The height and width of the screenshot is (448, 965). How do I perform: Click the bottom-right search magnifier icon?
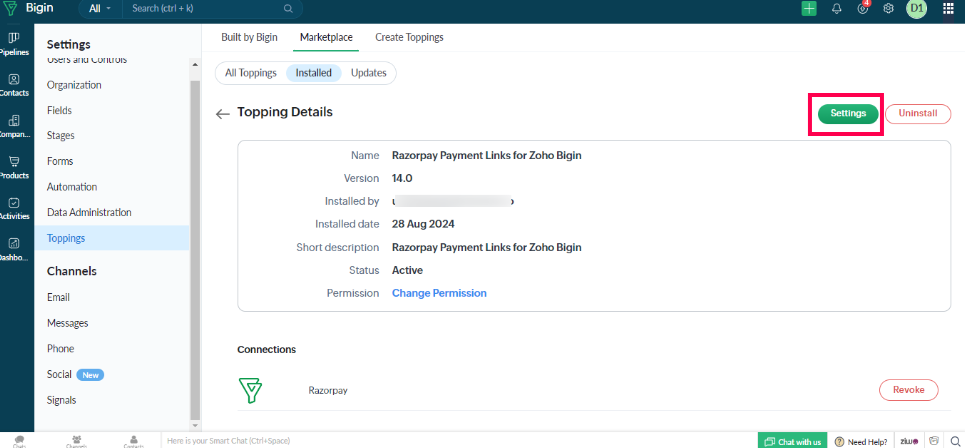point(954,441)
